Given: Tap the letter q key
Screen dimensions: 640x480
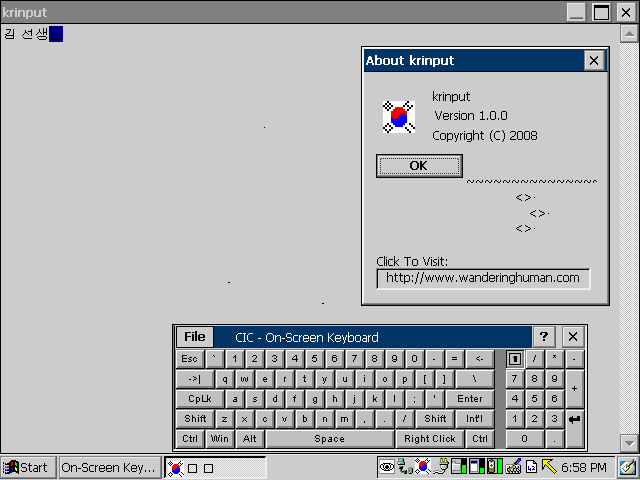Looking at the screenshot, I should pyautogui.click(x=225, y=379).
